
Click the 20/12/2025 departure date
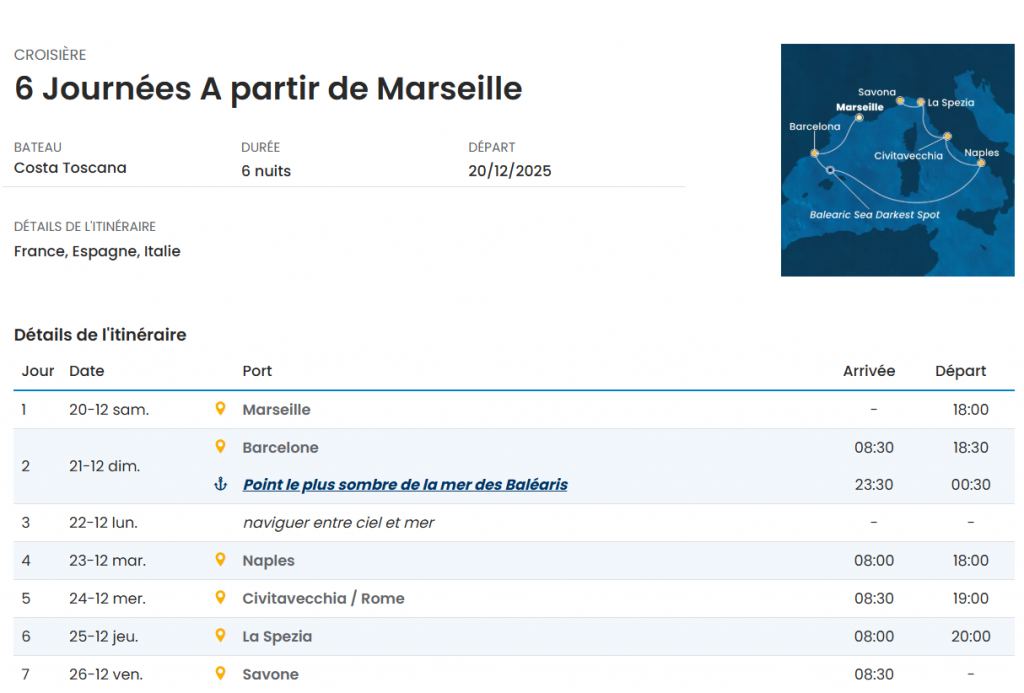(x=509, y=171)
